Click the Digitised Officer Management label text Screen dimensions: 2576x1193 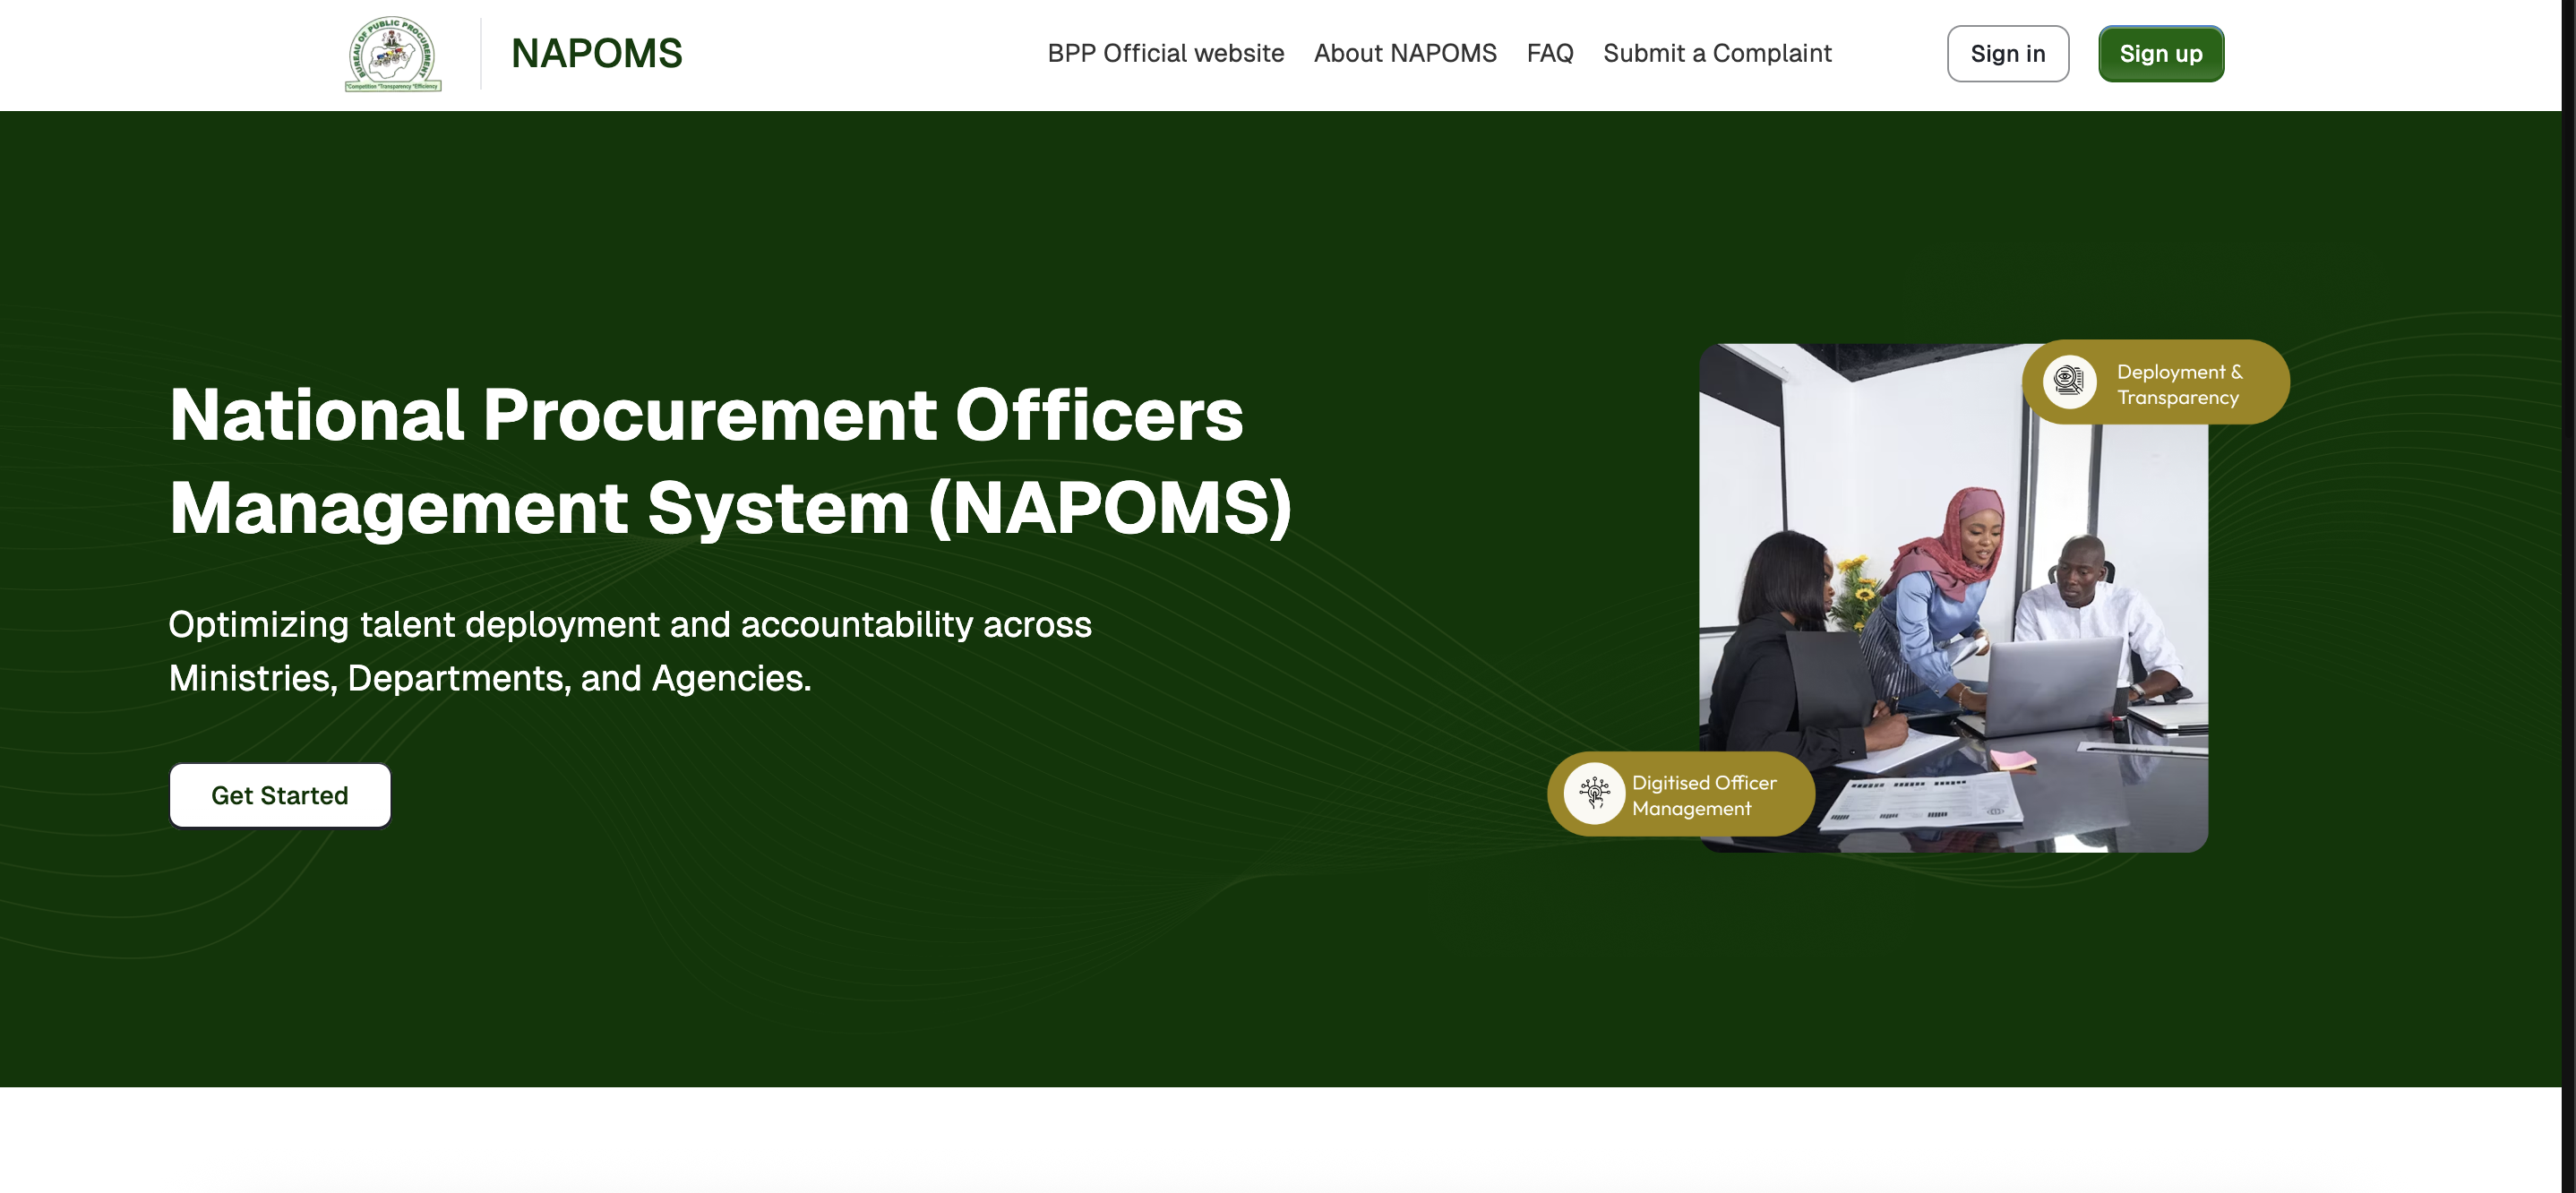coord(1703,795)
